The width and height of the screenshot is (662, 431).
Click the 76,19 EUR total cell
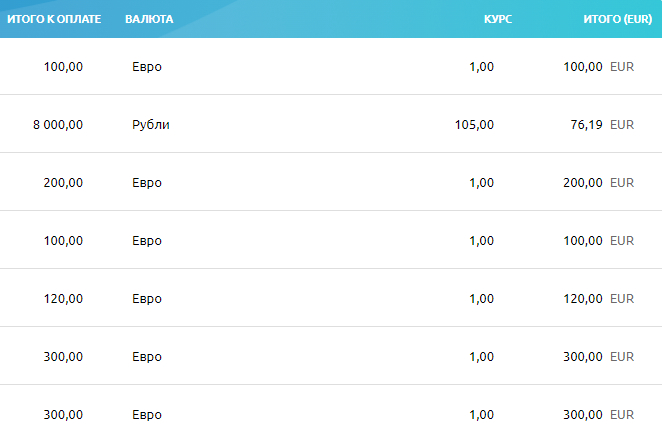pyautogui.click(x=602, y=125)
